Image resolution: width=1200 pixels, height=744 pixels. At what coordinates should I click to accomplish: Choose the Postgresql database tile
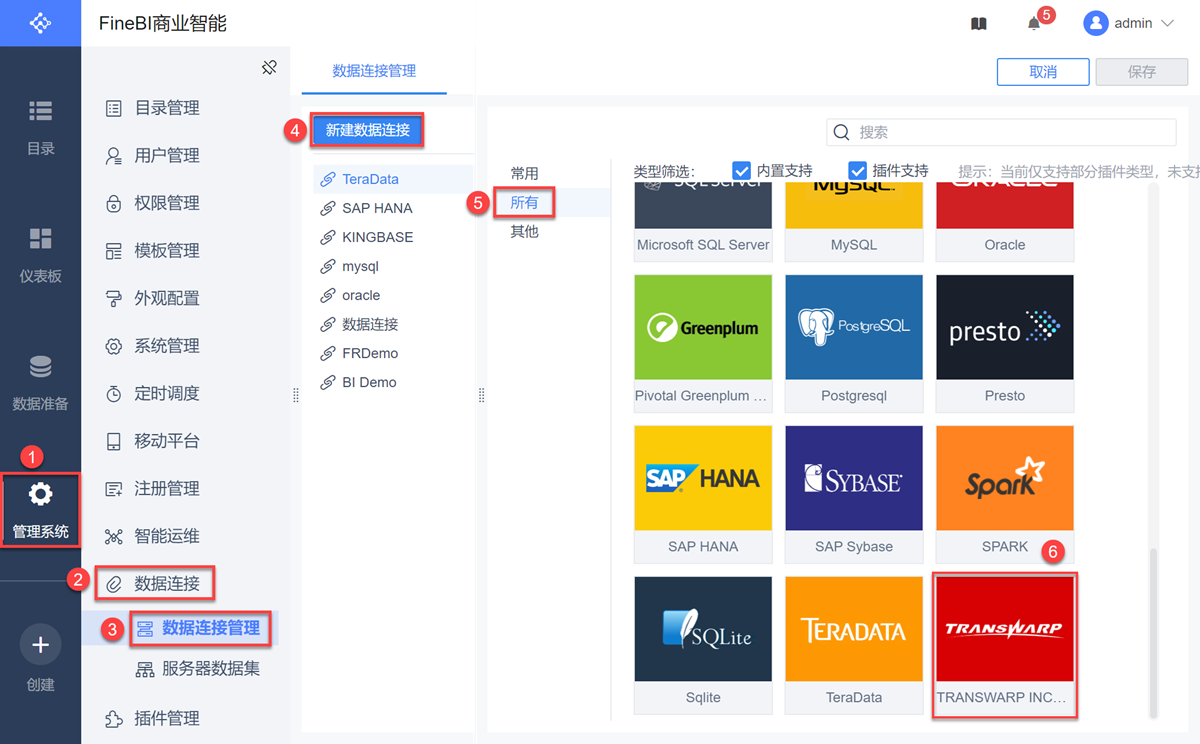(854, 343)
